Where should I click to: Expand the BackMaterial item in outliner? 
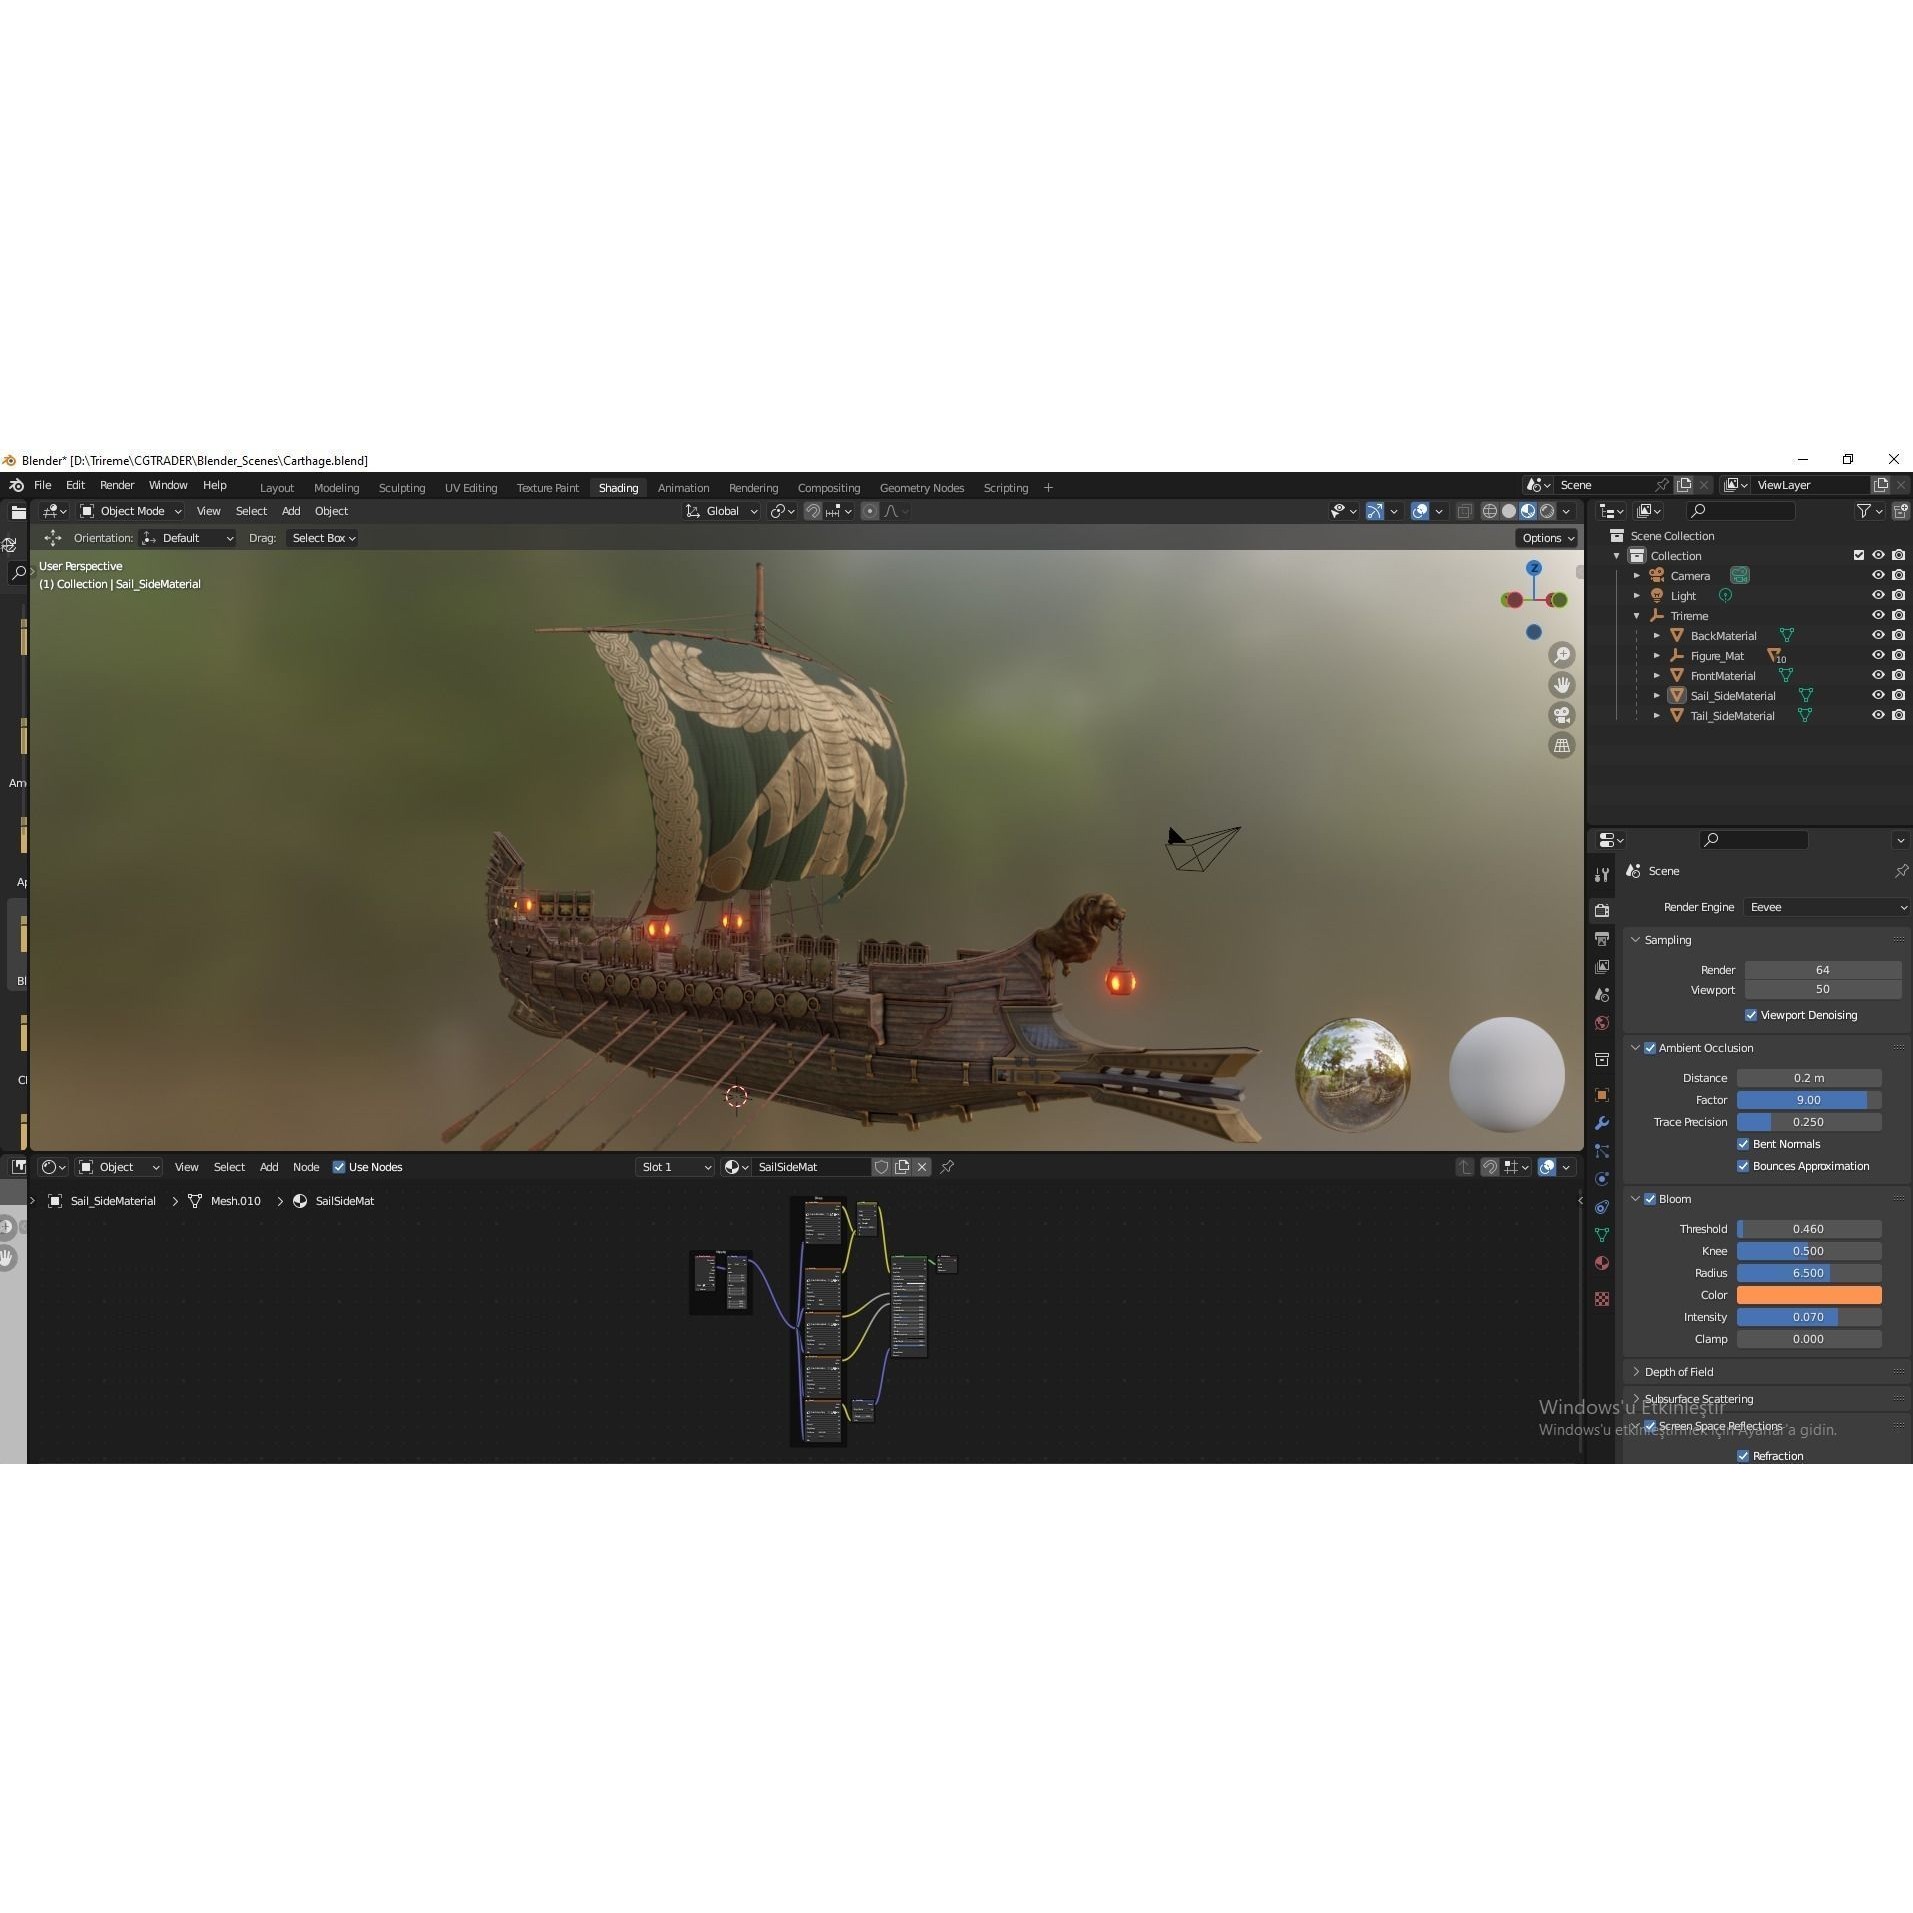[1658, 635]
